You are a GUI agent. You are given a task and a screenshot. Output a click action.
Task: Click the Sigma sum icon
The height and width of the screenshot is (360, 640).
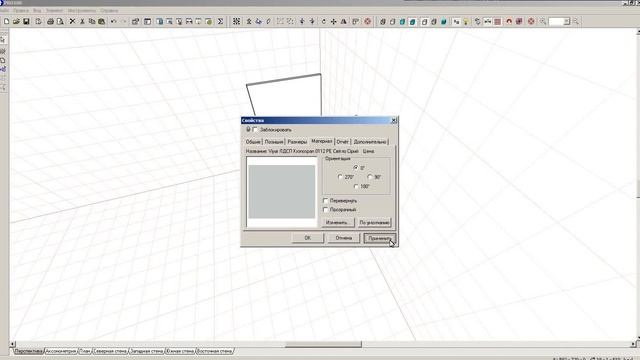click(x=220, y=21)
